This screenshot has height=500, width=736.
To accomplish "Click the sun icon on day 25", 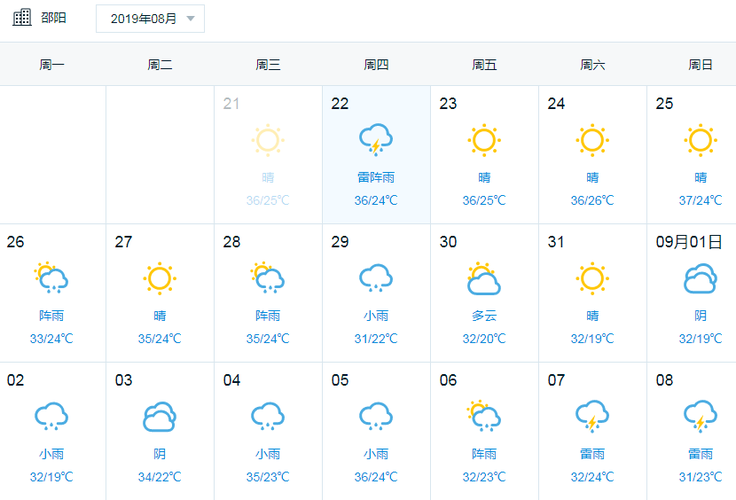I will 700,140.
